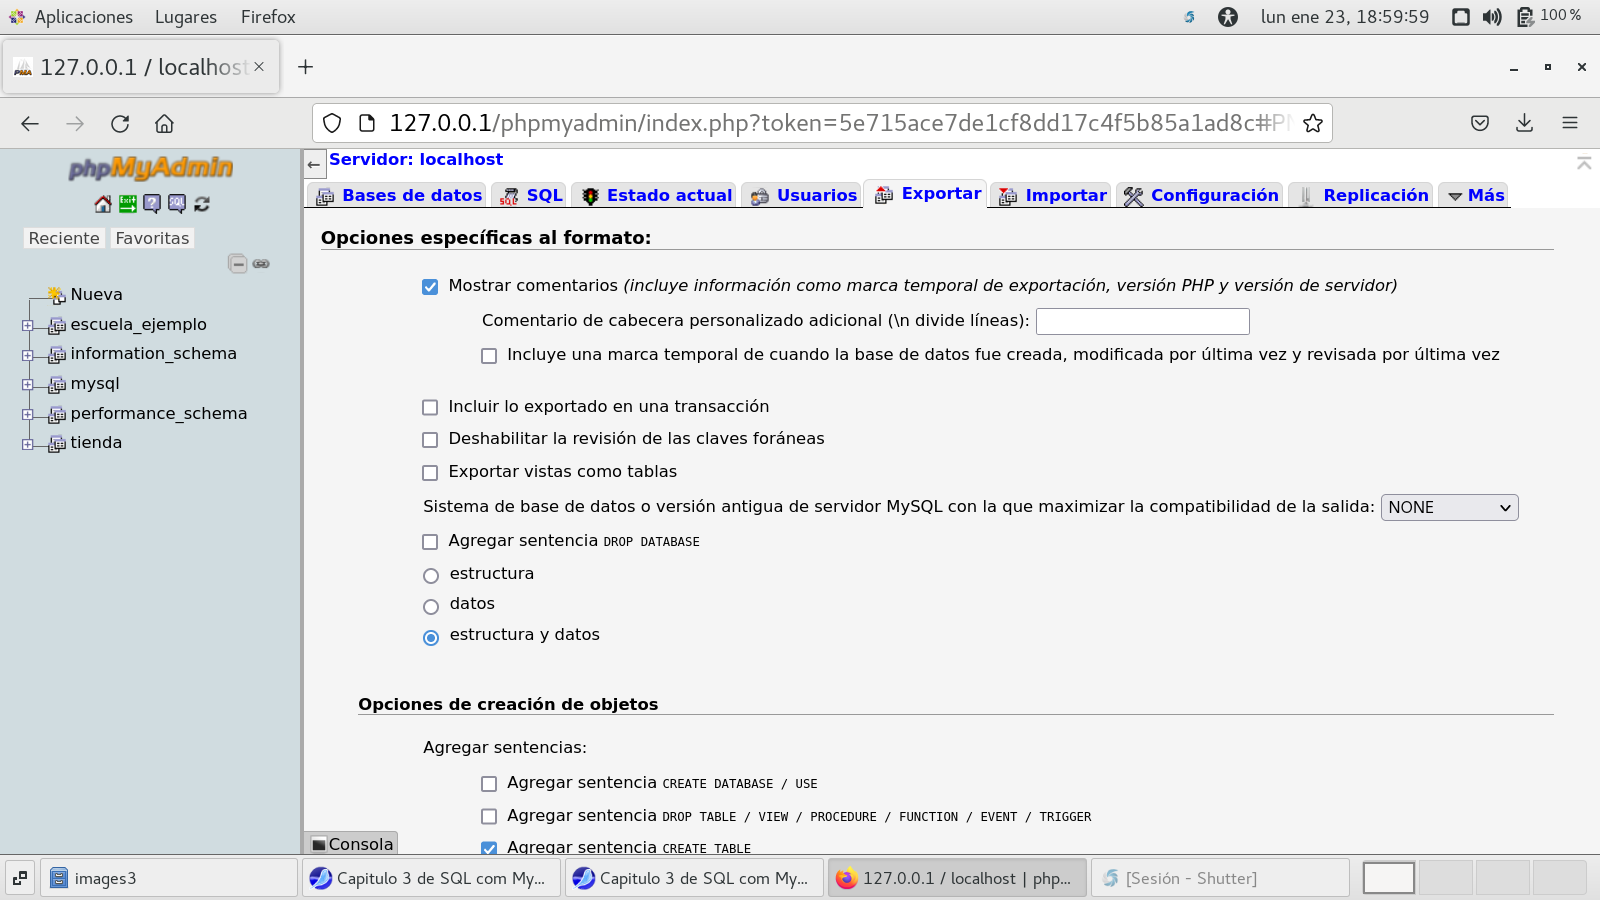Viewport: 1600px width, 900px height.
Task: Click the SQL documentation bubble icon in sidebar
Action: coord(177,204)
